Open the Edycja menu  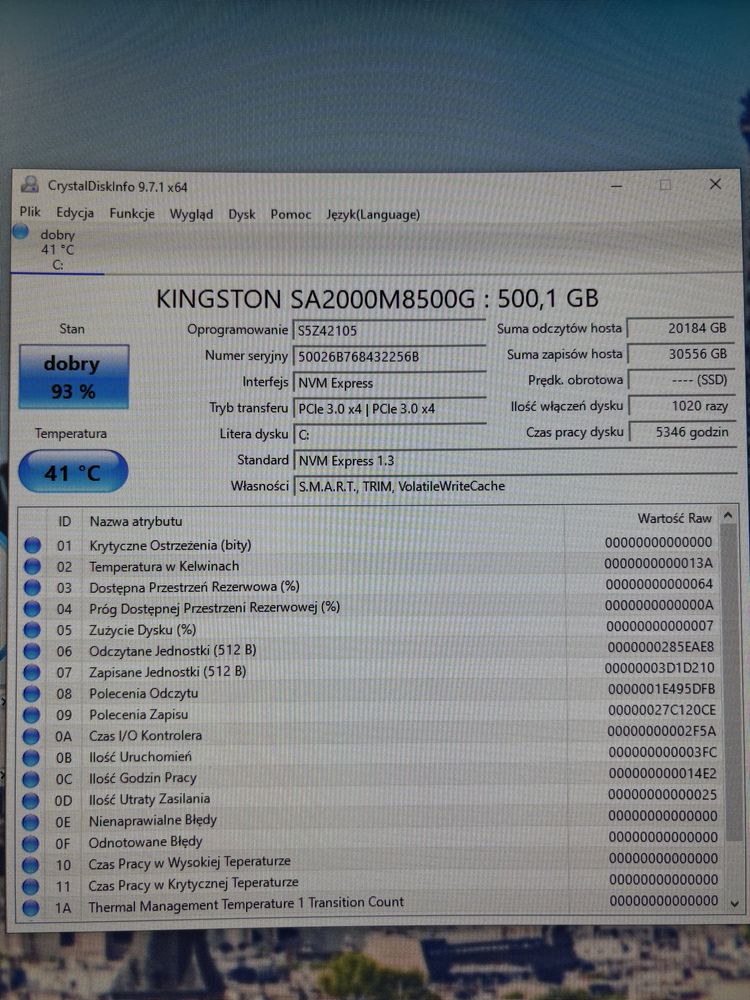[75, 213]
